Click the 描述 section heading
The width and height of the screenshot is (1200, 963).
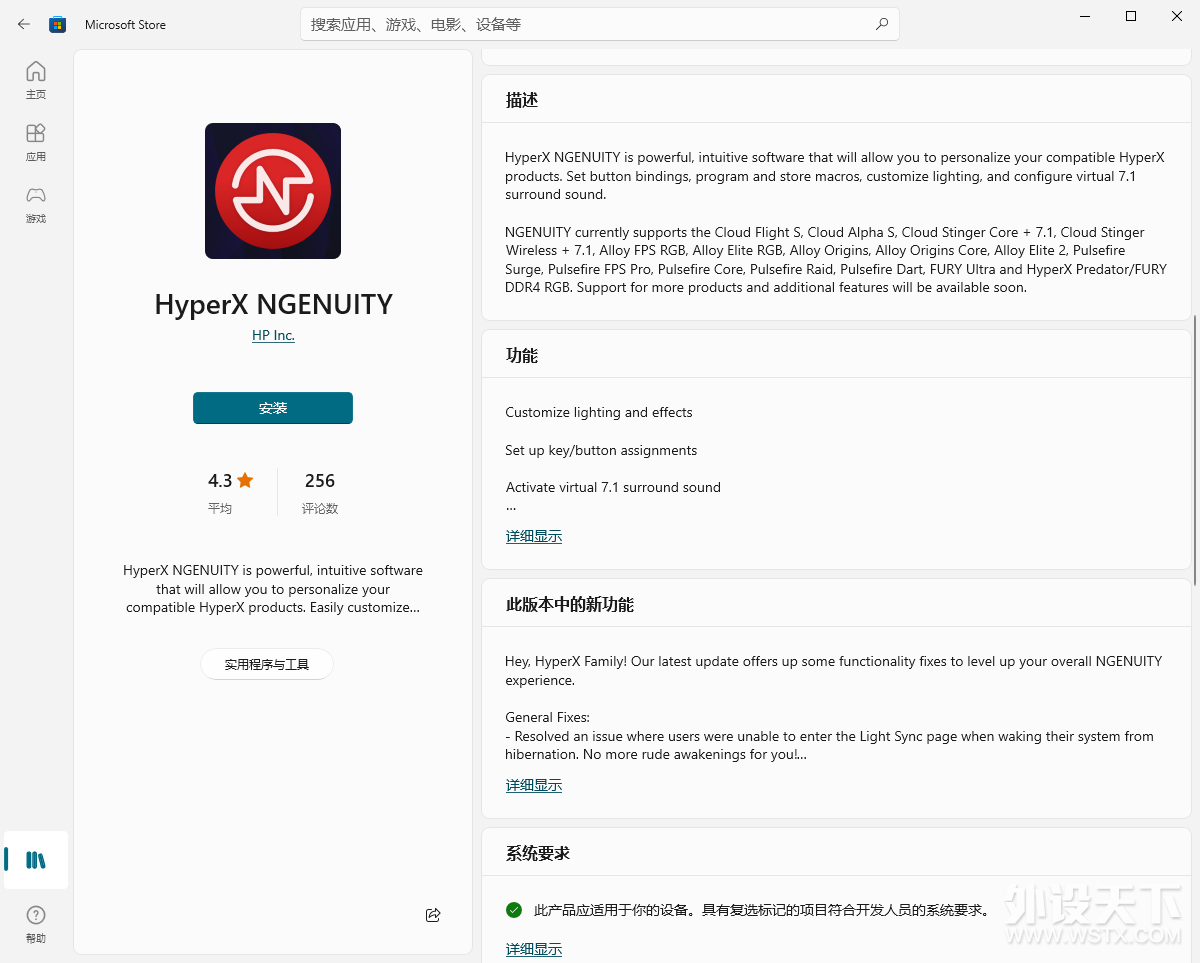click(x=522, y=100)
